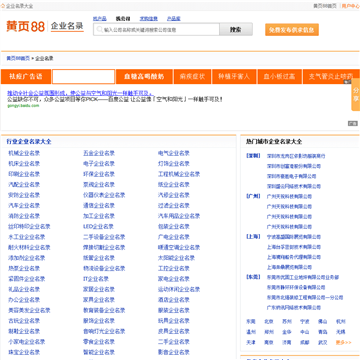Image resolution: width=360 pixels, height=360 pixels.
Task: Click the 祛痘广告语 ad button
Action: pyautogui.click(x=26, y=77)
